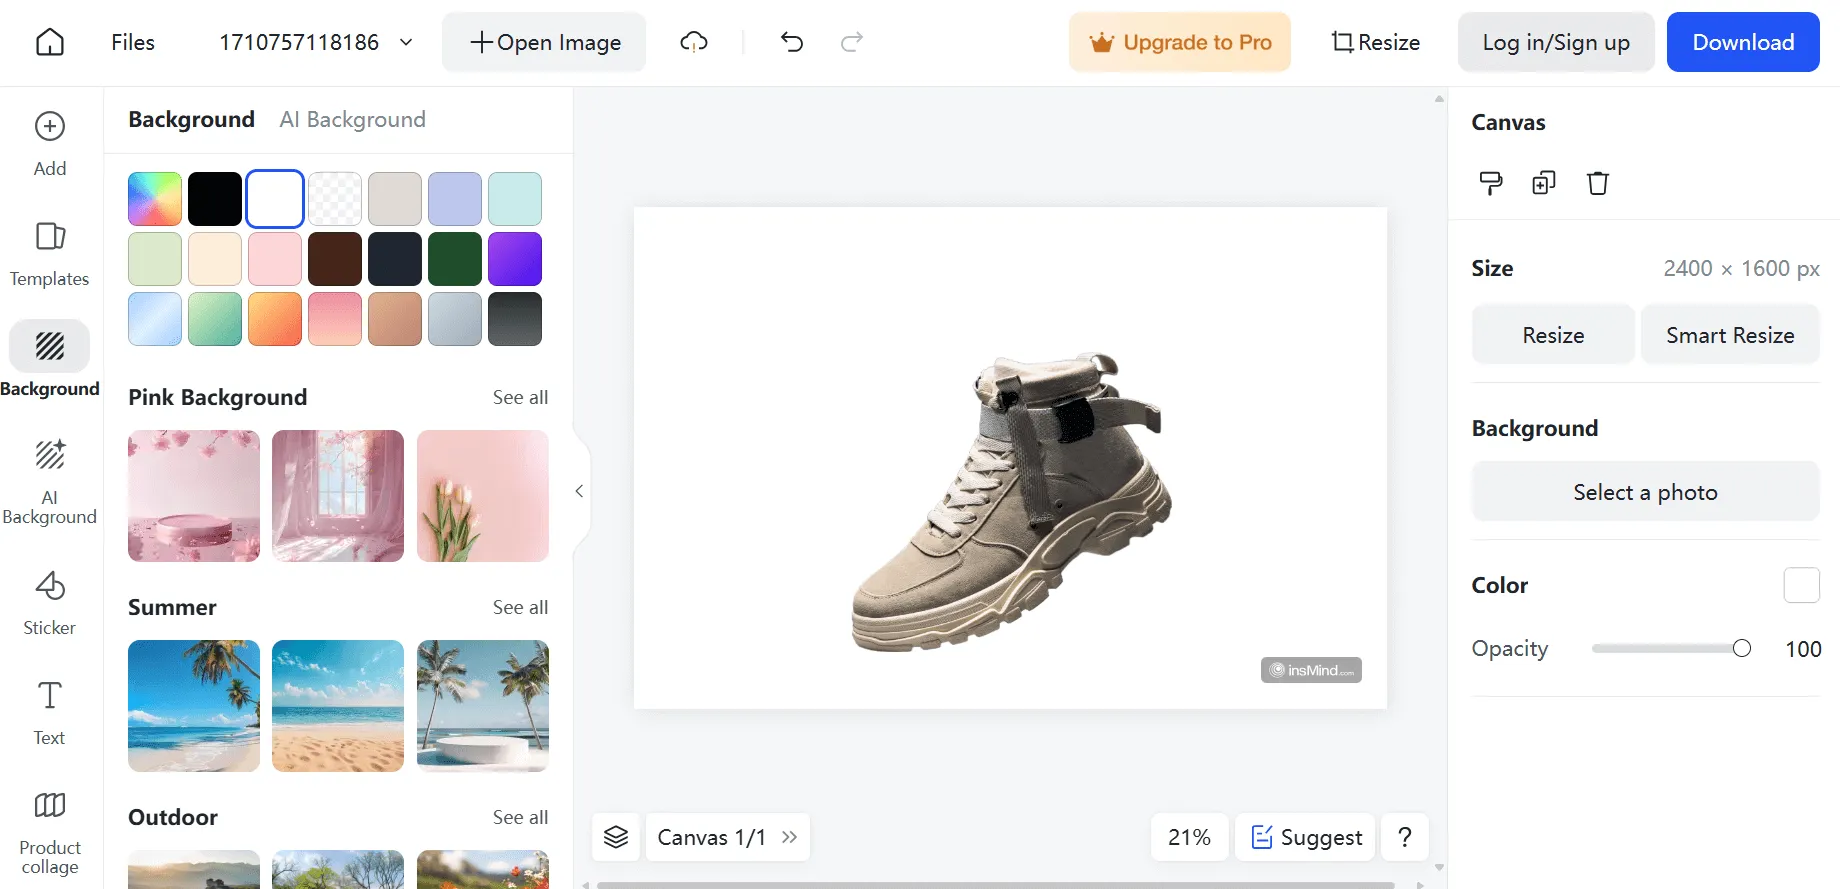Open the Templates sidebar panel

point(50,254)
